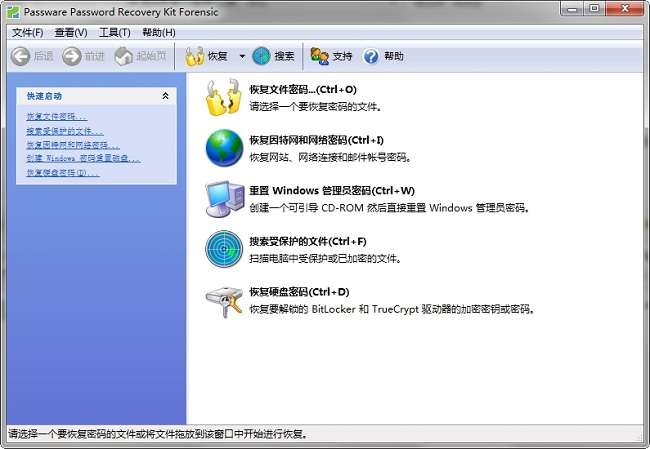Open 支持 support icon in toolbar
This screenshot has width=650, height=449.
(320, 56)
